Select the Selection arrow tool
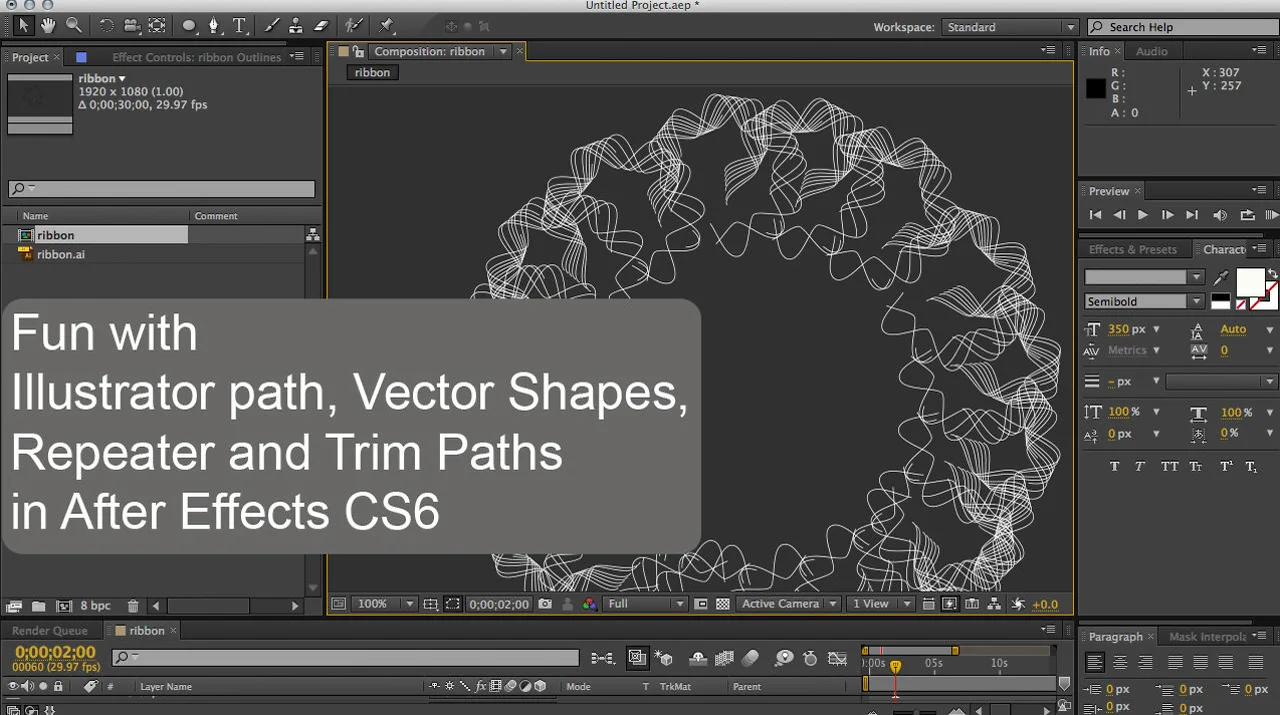 click(x=23, y=25)
